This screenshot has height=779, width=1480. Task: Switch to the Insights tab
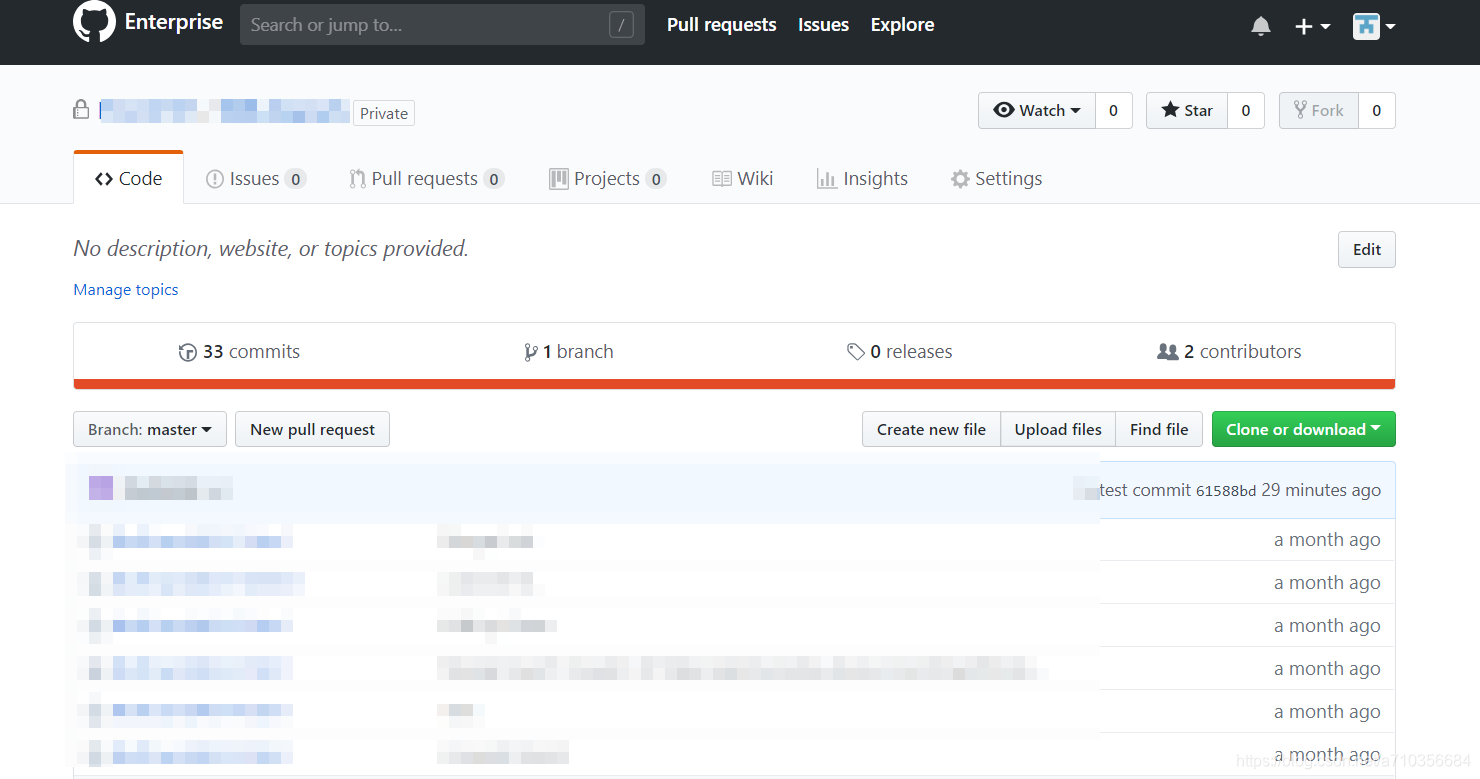[x=862, y=177]
